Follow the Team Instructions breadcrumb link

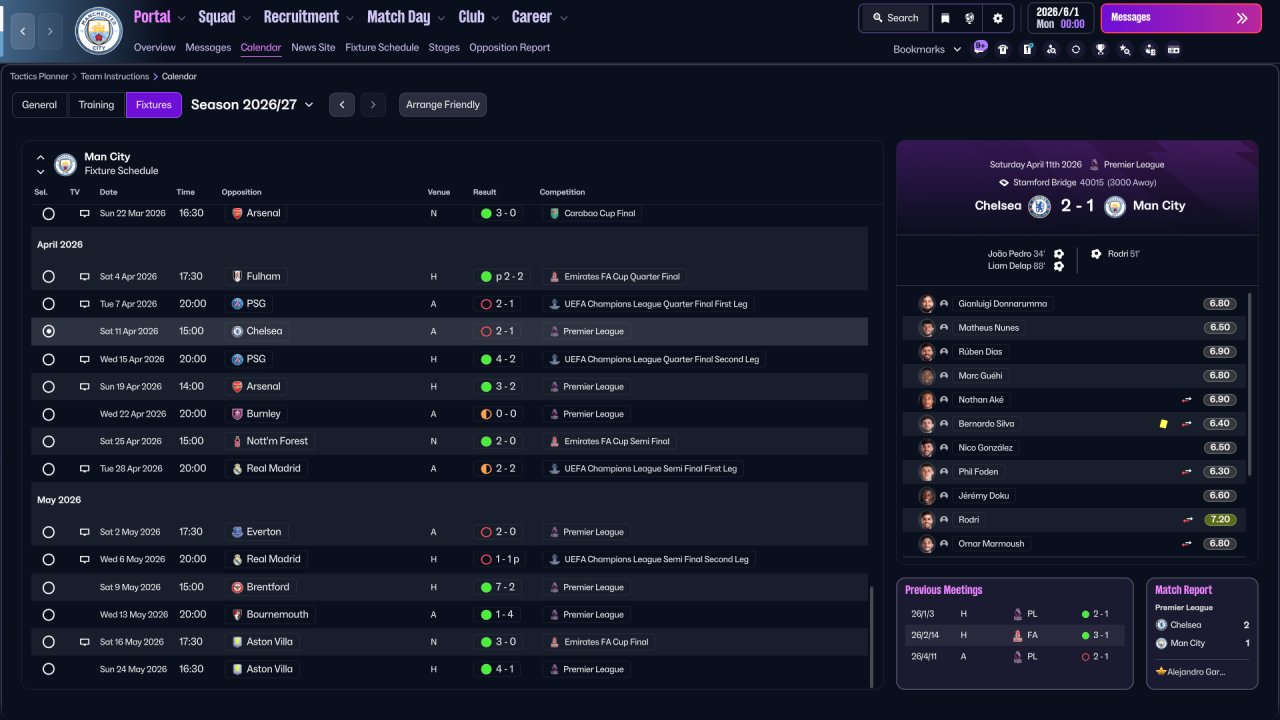click(115, 76)
